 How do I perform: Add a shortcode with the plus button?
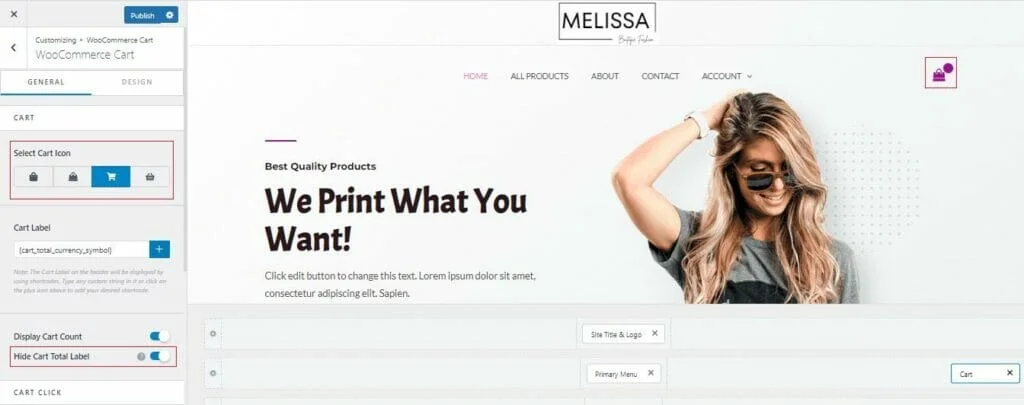coord(159,250)
